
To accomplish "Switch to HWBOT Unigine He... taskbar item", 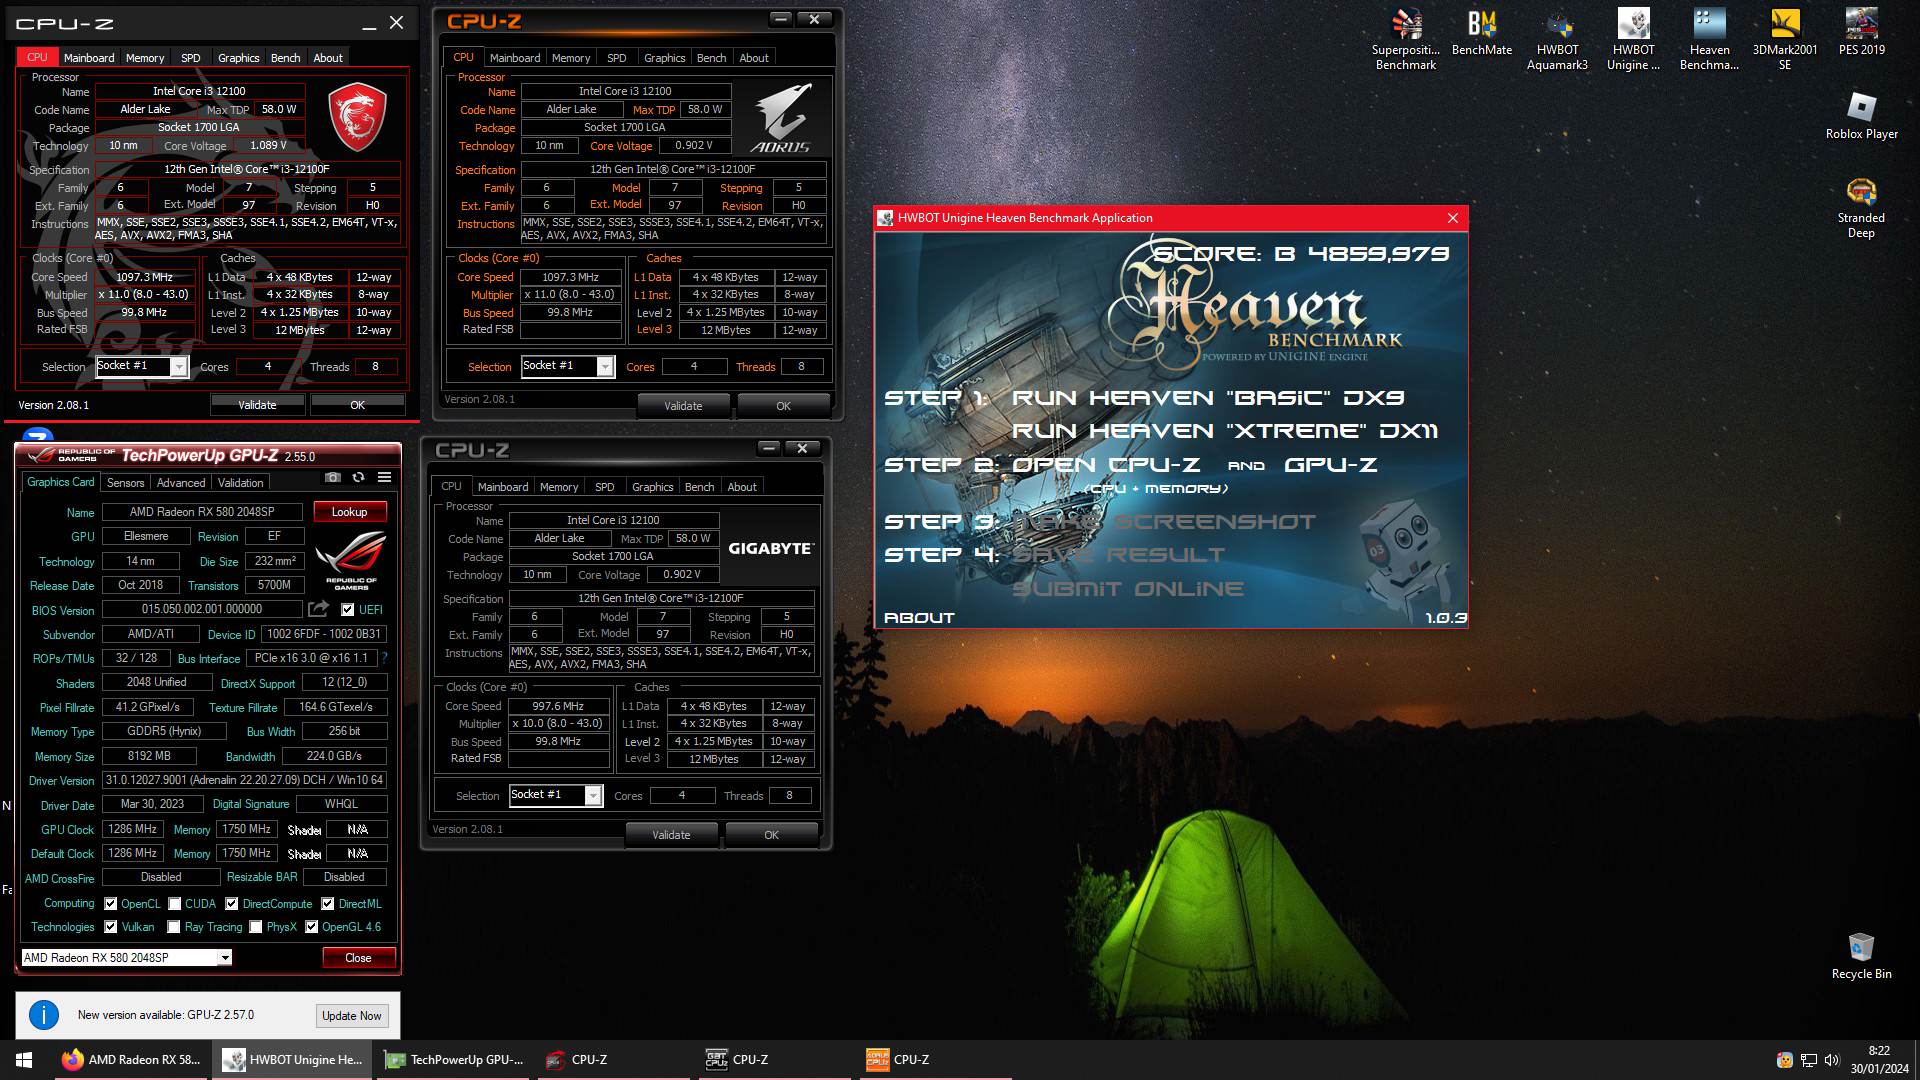I will pyautogui.click(x=292, y=1060).
